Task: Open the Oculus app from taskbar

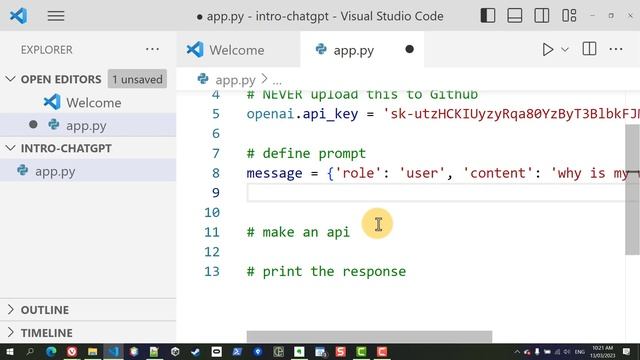Action: pyautogui.click(x=216, y=351)
